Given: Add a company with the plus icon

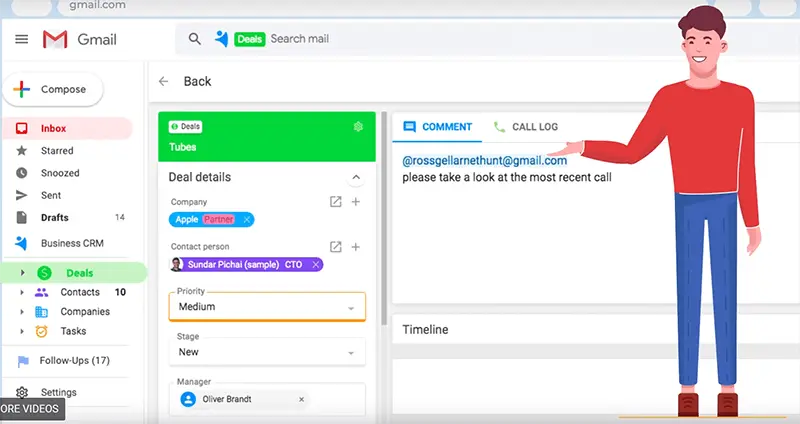Looking at the screenshot, I should (x=356, y=202).
